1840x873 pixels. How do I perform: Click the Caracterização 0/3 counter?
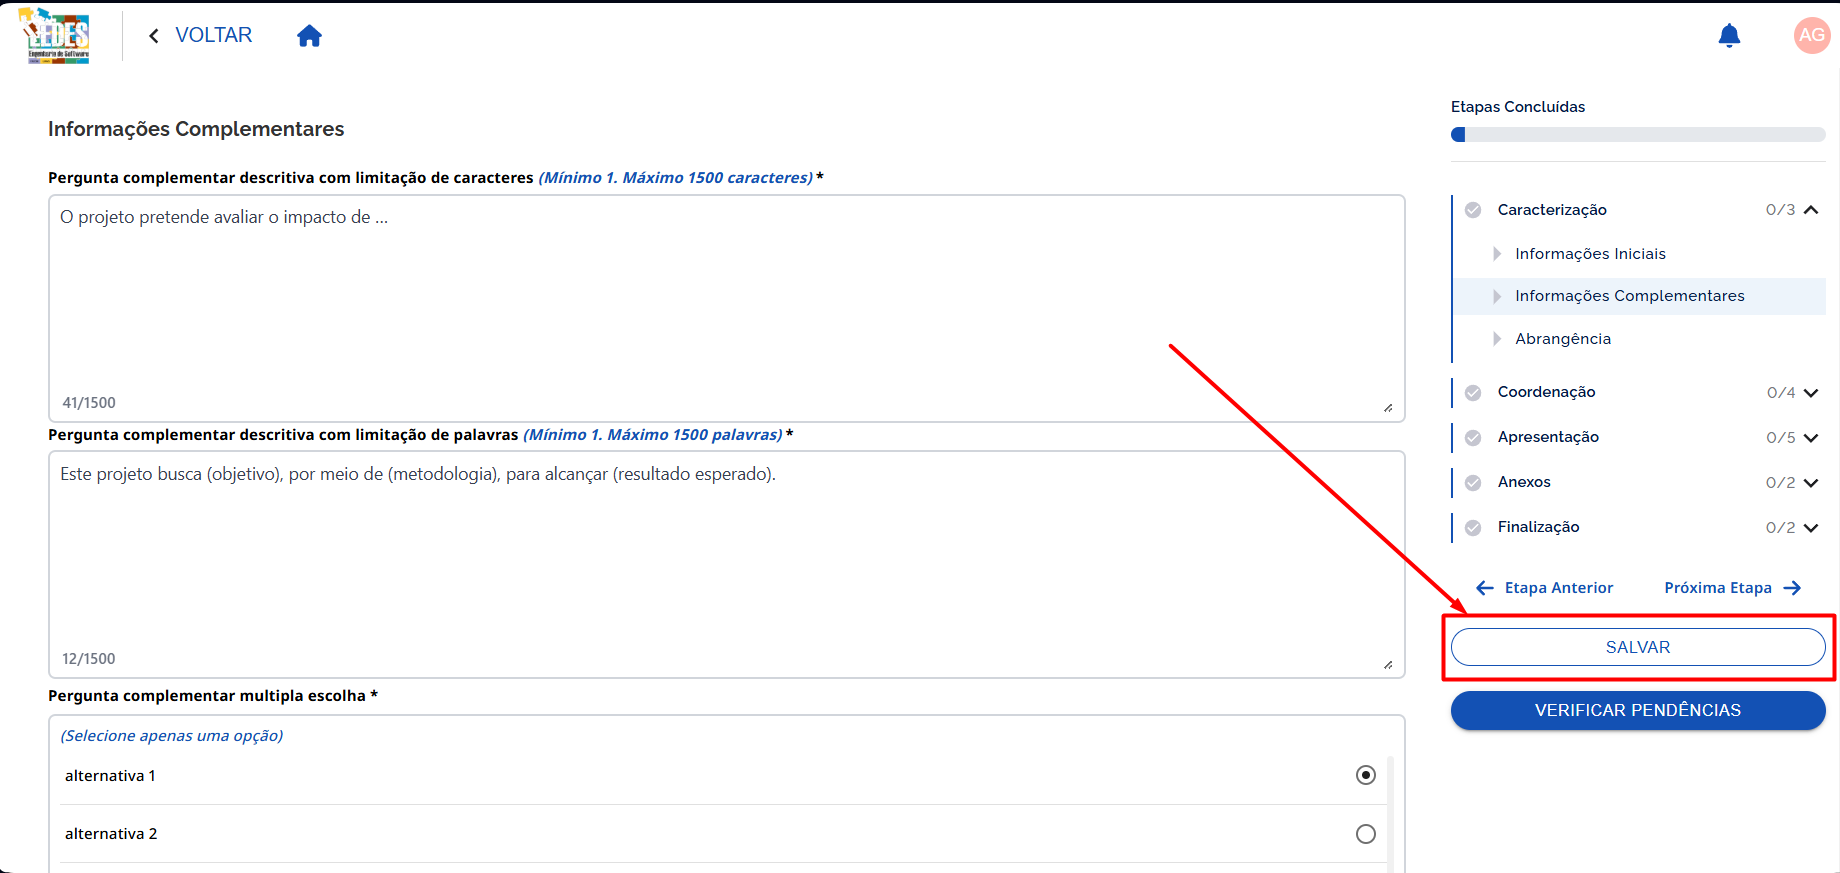tap(1780, 210)
